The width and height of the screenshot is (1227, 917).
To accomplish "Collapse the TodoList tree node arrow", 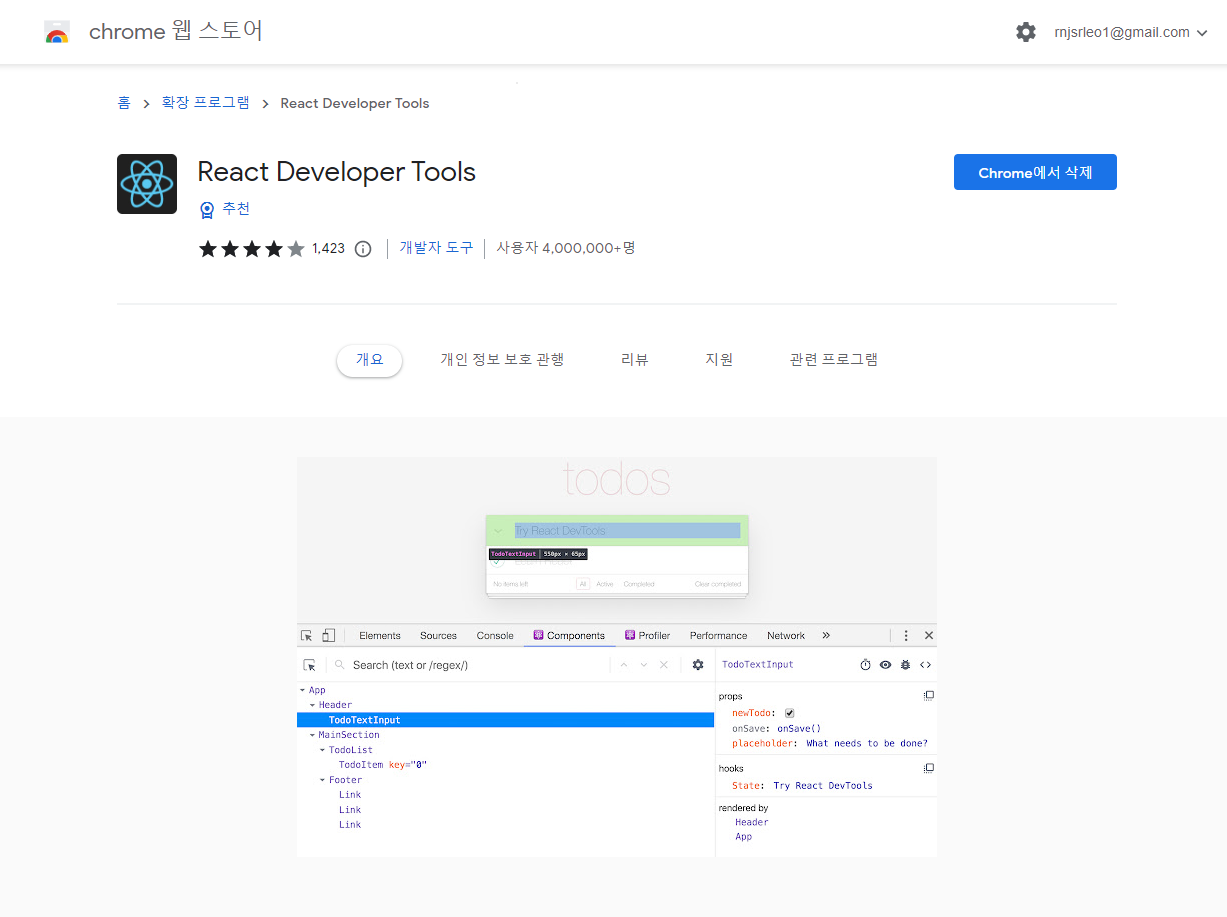I will [x=322, y=751].
